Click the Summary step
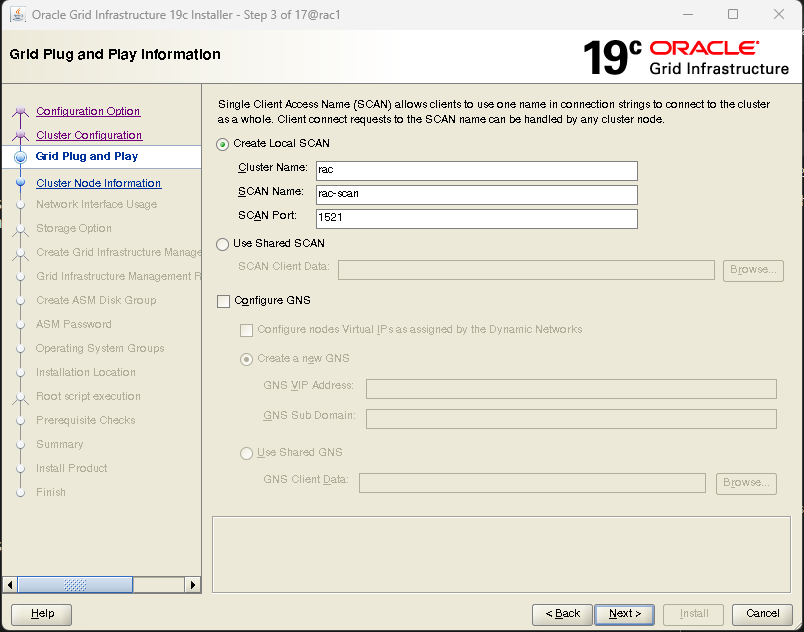This screenshot has width=804, height=632. click(59, 444)
